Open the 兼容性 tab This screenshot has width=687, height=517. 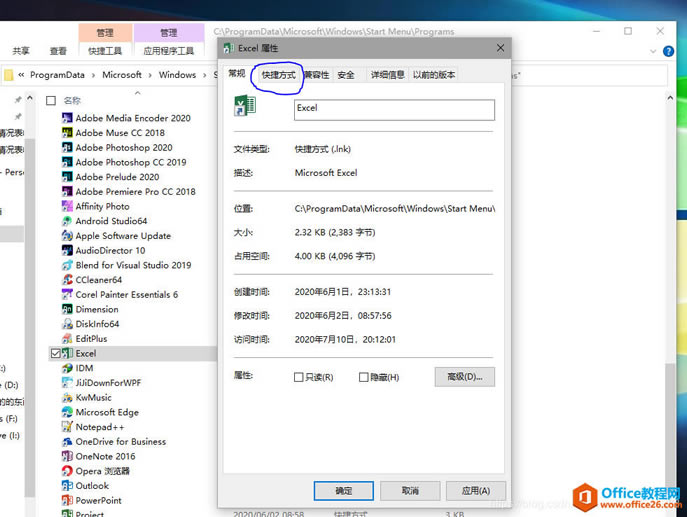click(317, 75)
